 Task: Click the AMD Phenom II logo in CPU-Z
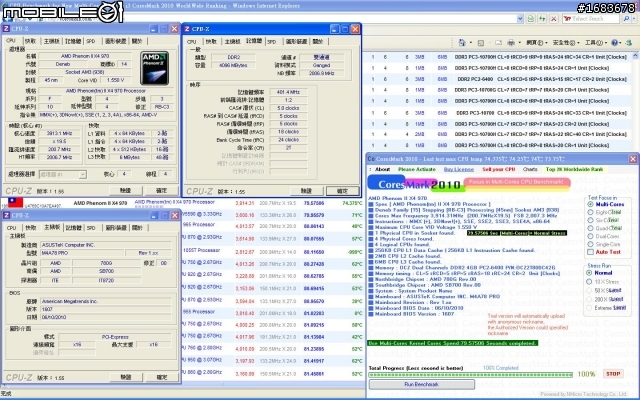click(154, 68)
